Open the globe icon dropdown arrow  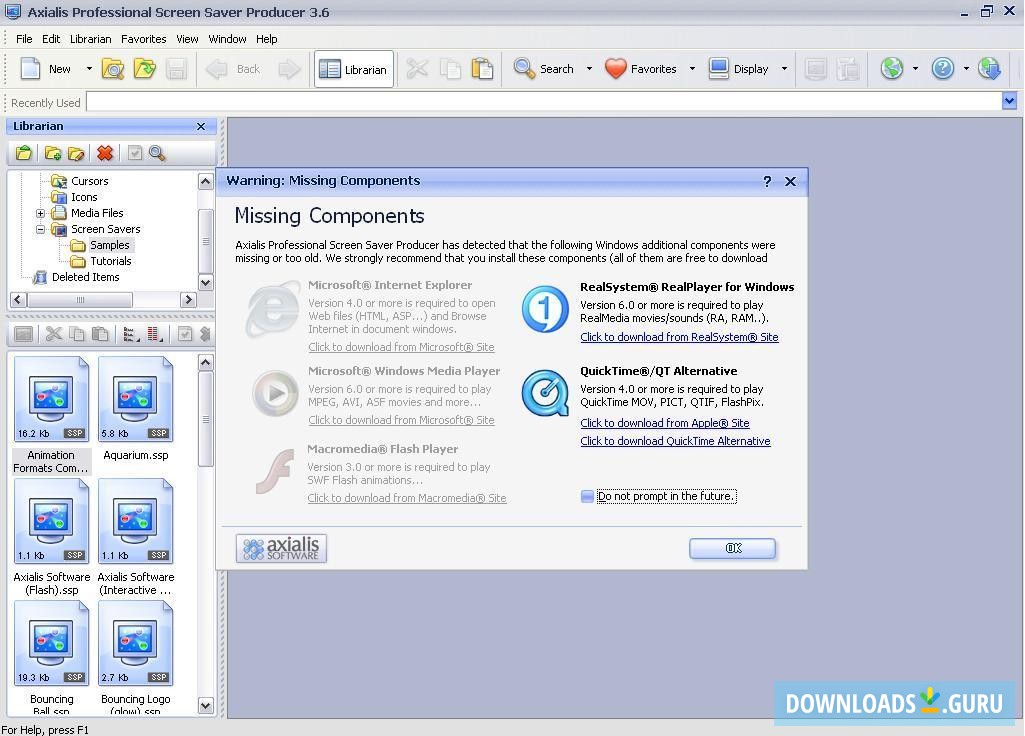(x=915, y=69)
